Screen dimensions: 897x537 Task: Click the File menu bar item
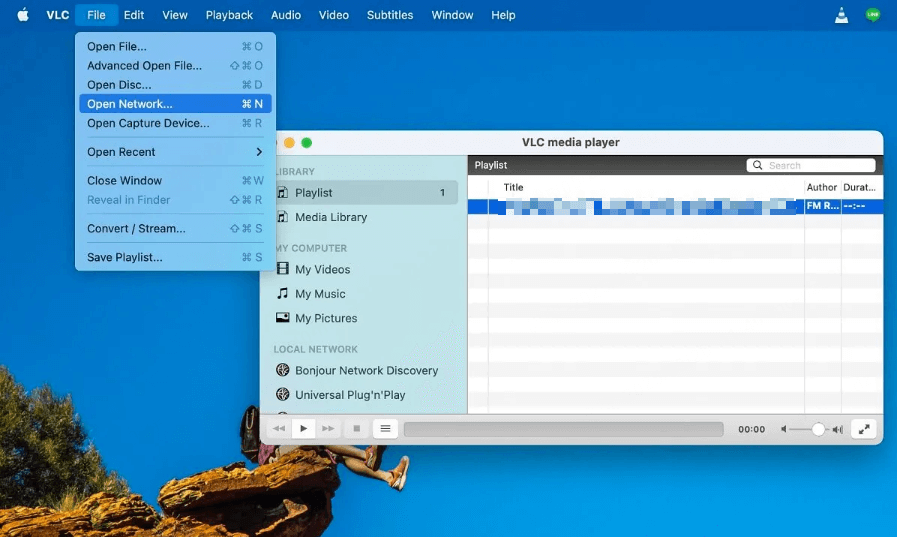coord(96,15)
